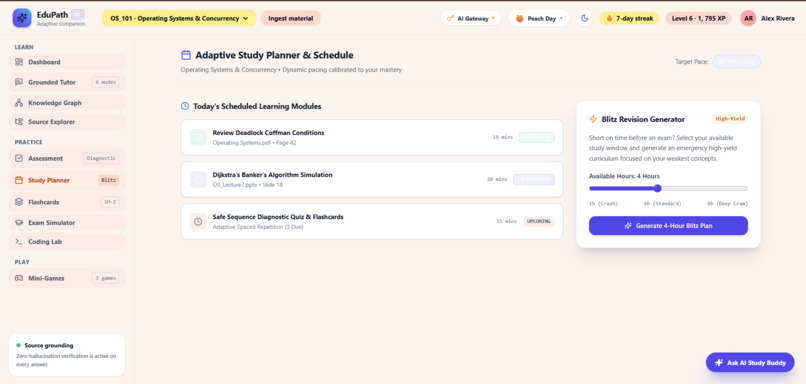Click the Grounded Tutor chat icon
Screen dimensions: 806x384
pos(19,82)
